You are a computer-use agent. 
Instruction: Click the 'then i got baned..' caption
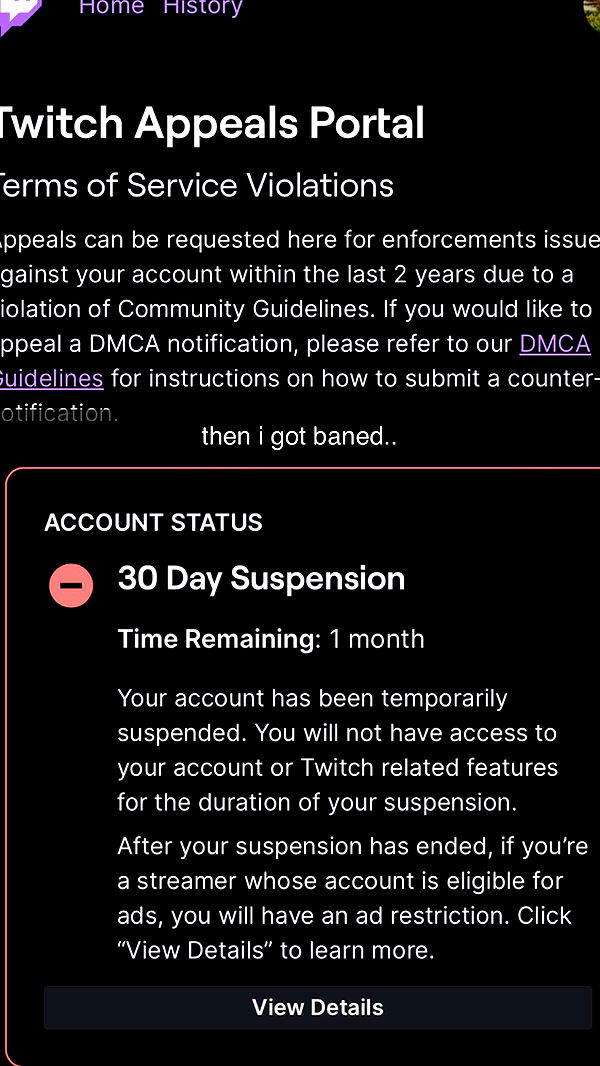[x=299, y=436]
